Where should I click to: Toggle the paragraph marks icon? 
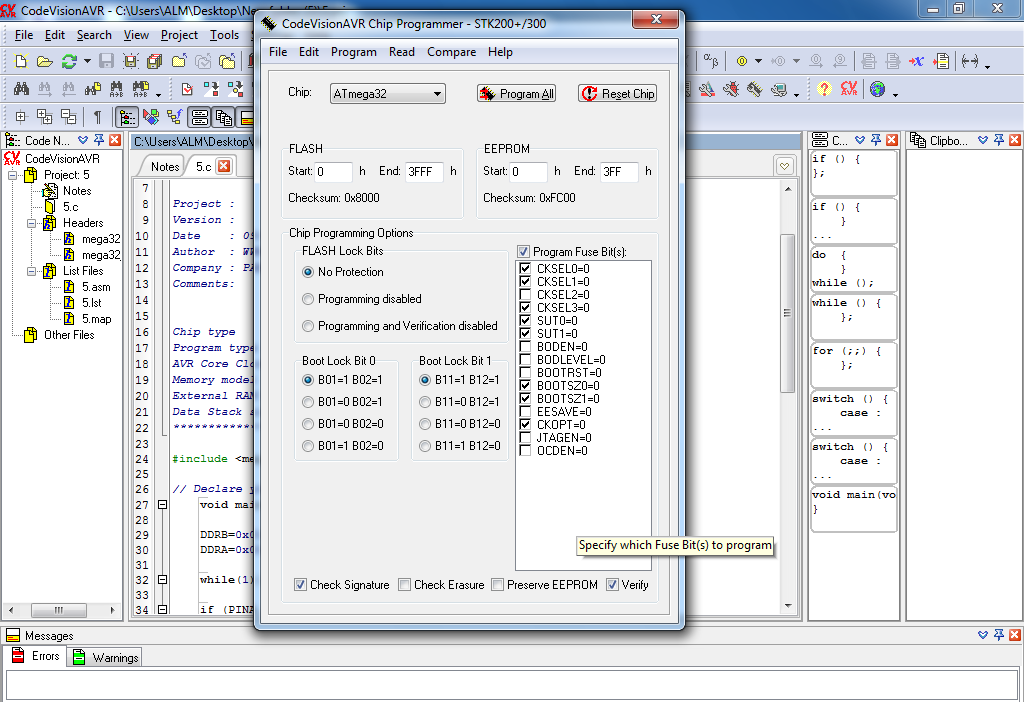(x=97, y=117)
